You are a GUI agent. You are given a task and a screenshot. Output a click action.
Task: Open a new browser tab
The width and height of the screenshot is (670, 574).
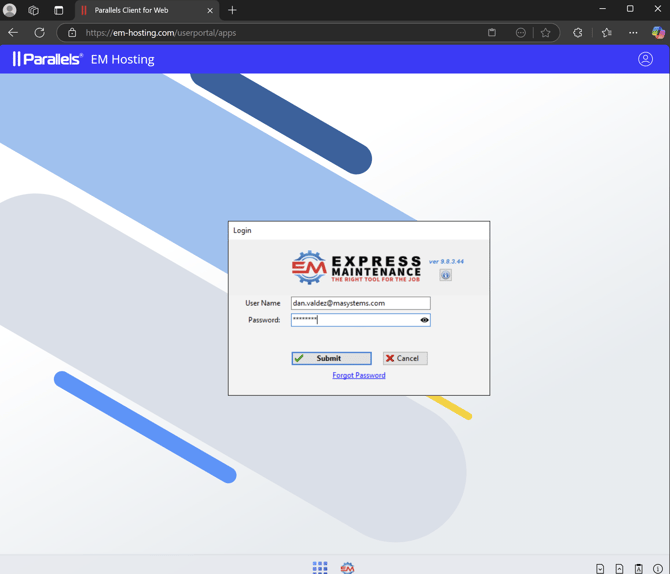coord(232,10)
